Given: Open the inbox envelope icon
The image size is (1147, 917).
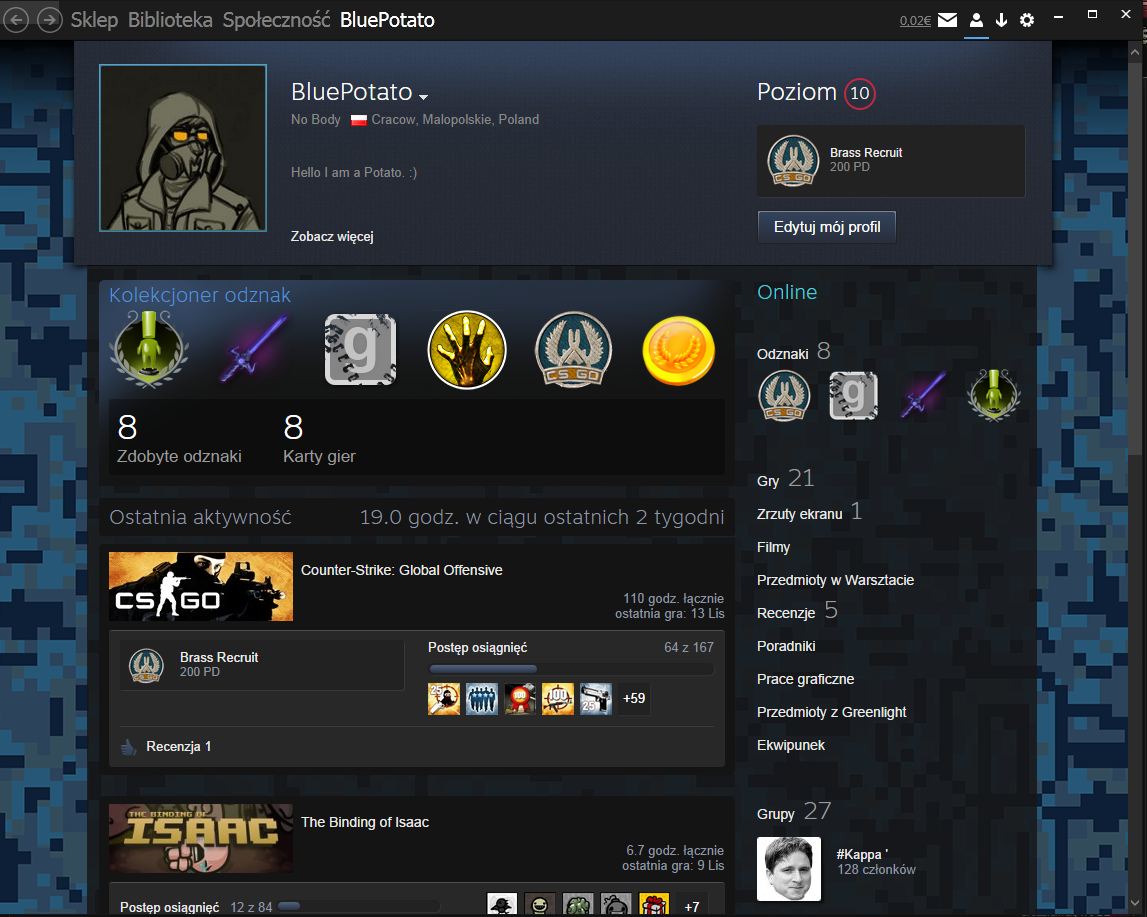Looking at the screenshot, I should pos(947,20).
